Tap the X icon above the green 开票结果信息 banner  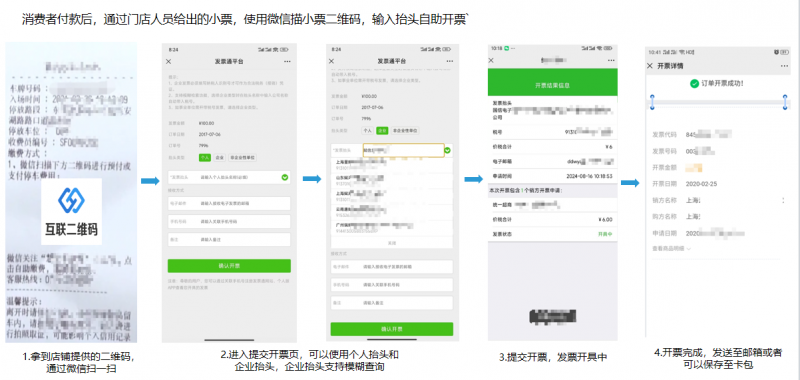tap(491, 60)
